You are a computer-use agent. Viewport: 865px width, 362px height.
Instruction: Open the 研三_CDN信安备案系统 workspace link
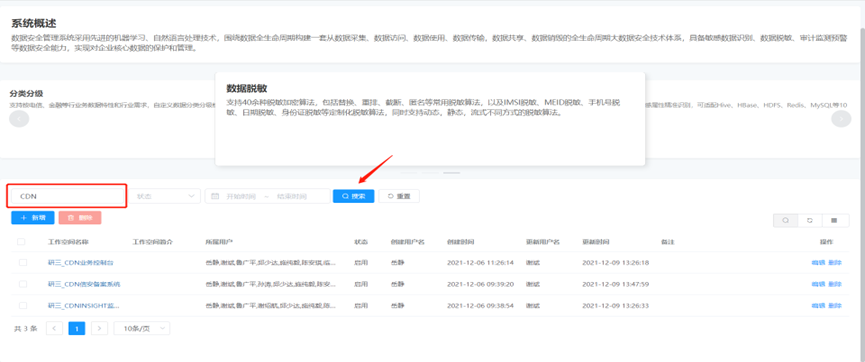84,284
